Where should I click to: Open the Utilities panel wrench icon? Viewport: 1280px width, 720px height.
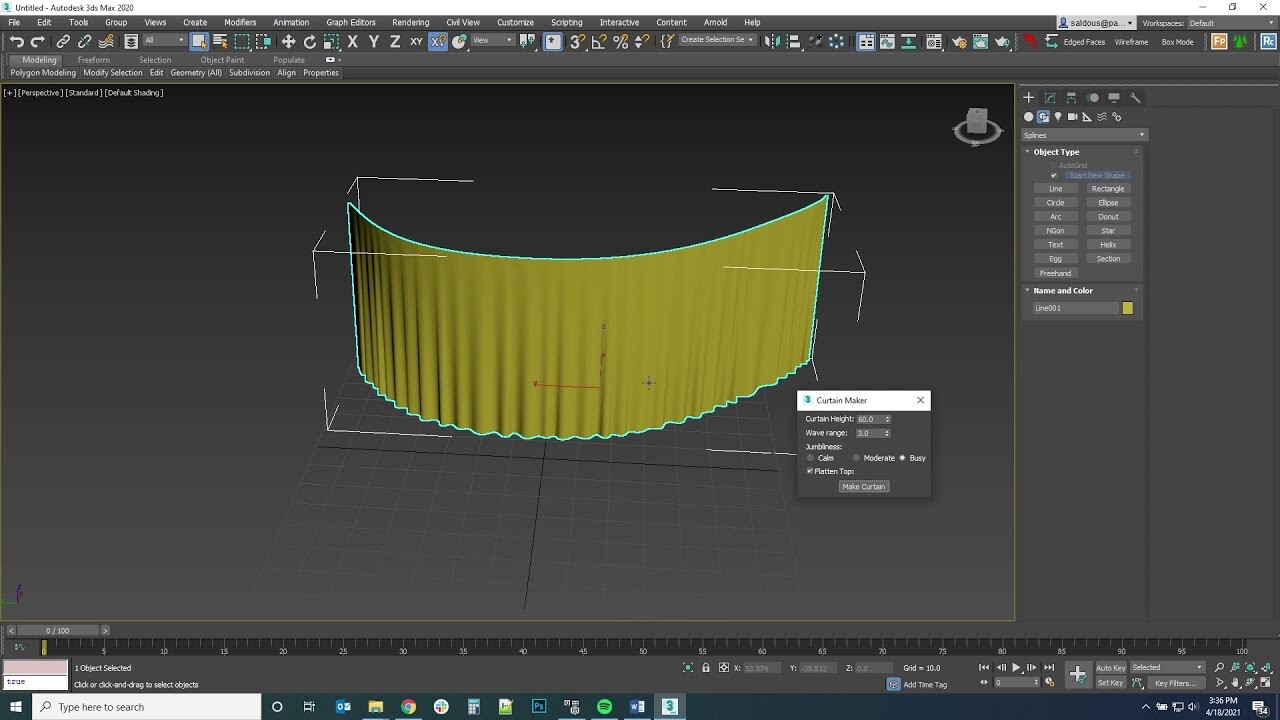1135,98
